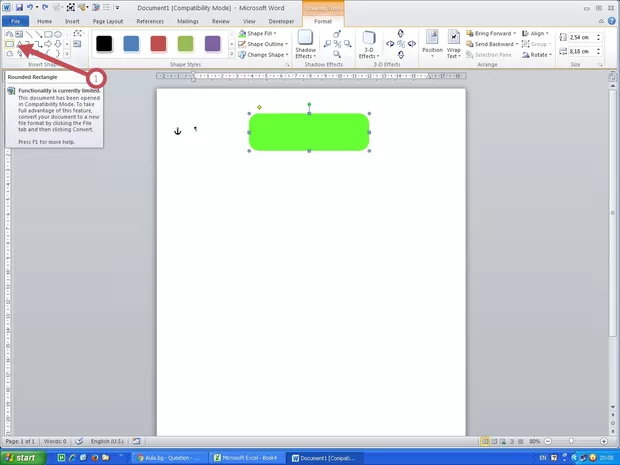
Task: Increase the shape height with the spinner
Action: point(598,35)
